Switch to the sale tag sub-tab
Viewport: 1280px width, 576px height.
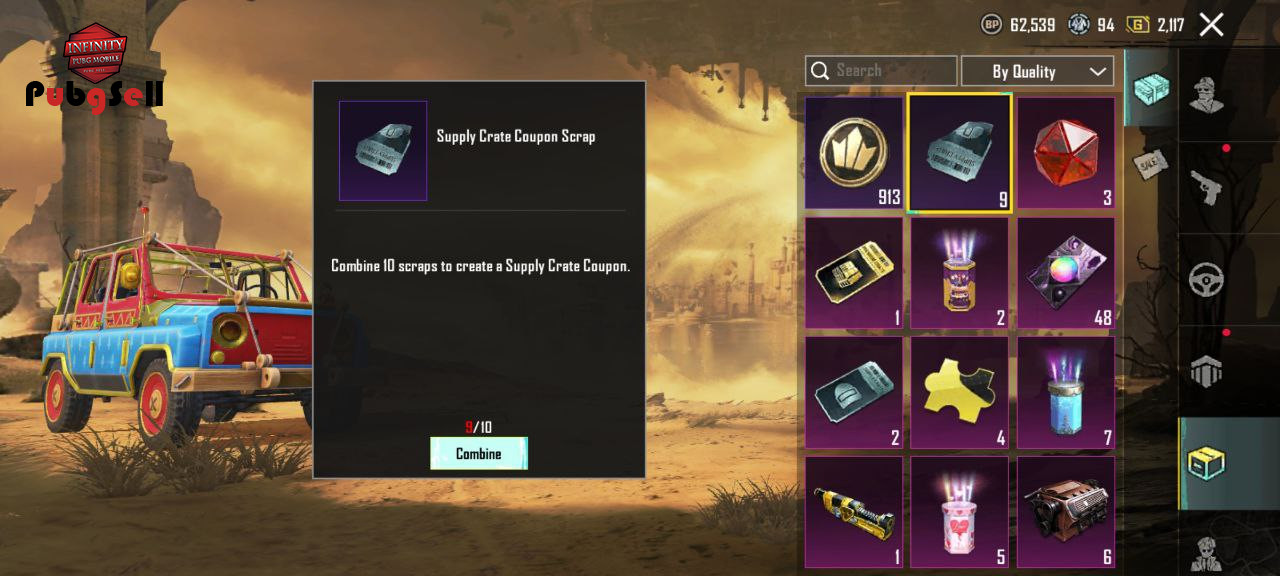(1151, 164)
